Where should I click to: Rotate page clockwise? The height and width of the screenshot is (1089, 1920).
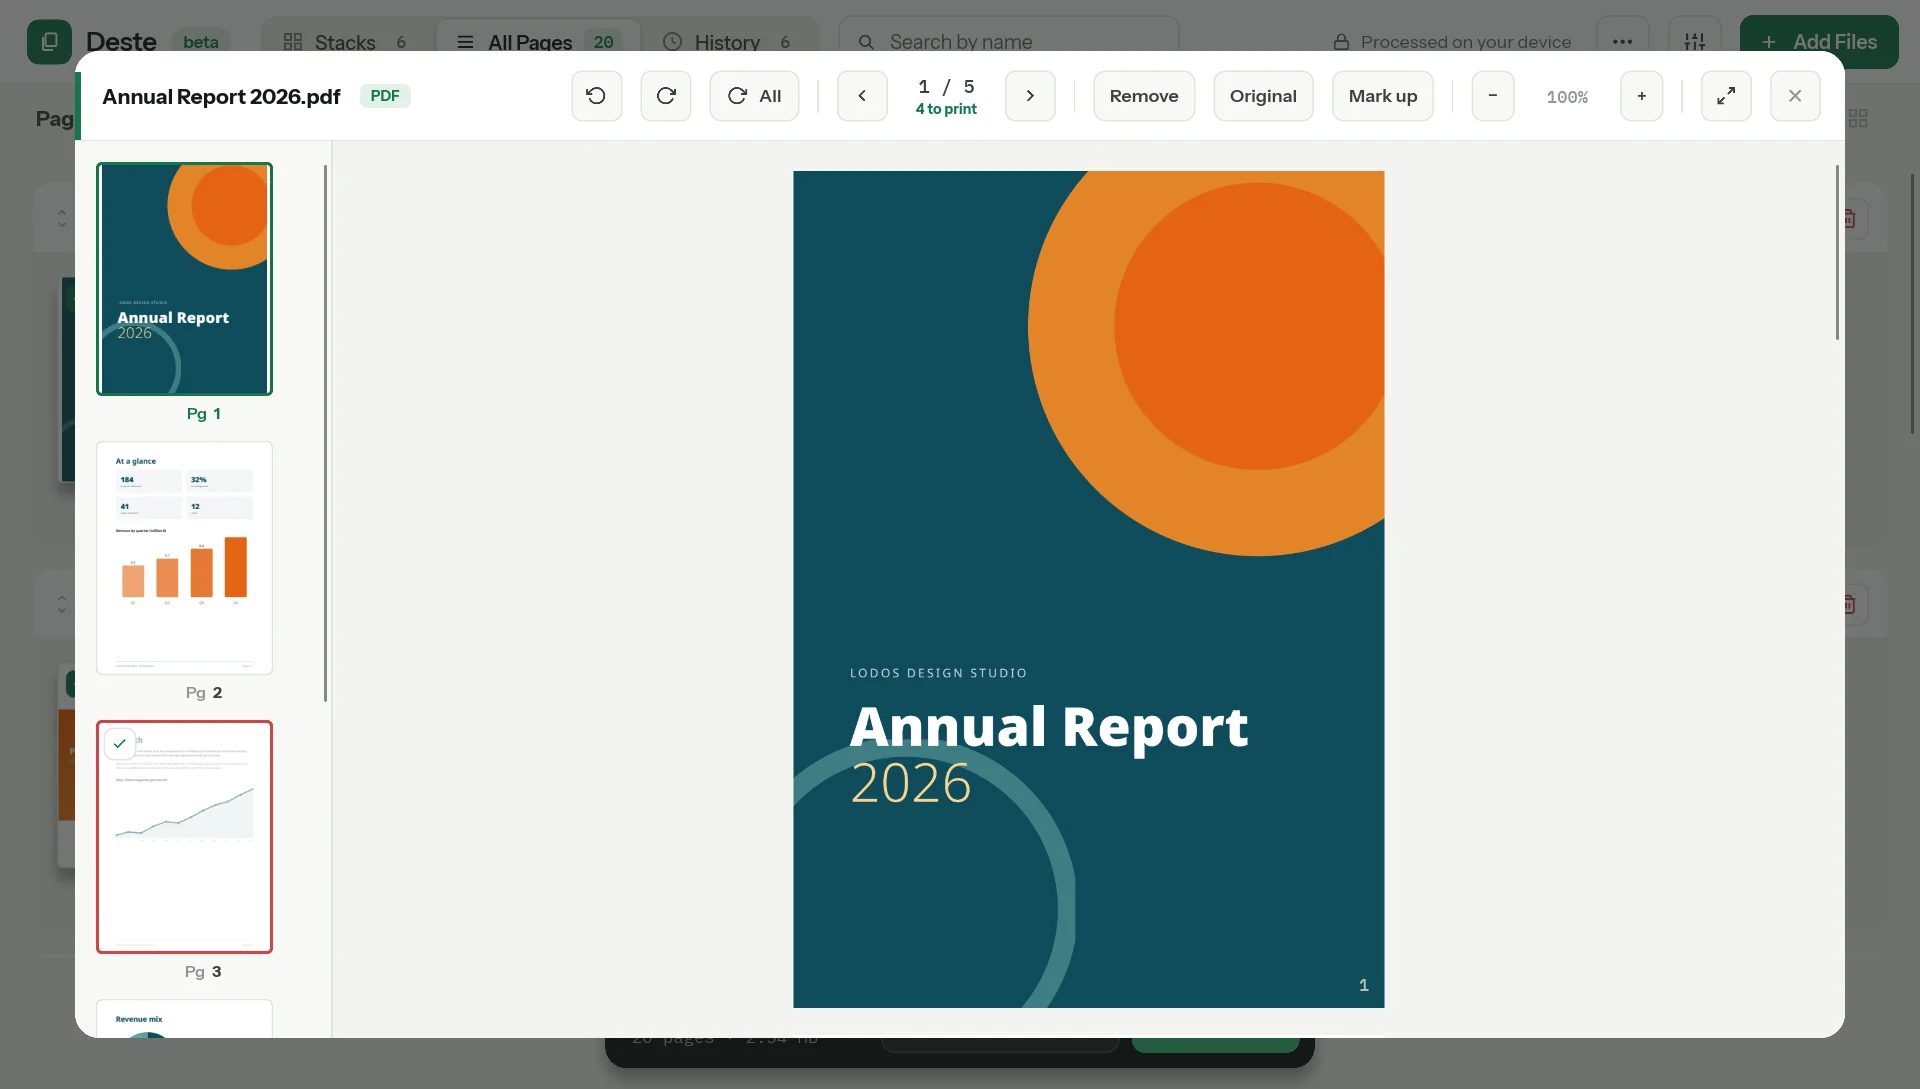pos(666,96)
